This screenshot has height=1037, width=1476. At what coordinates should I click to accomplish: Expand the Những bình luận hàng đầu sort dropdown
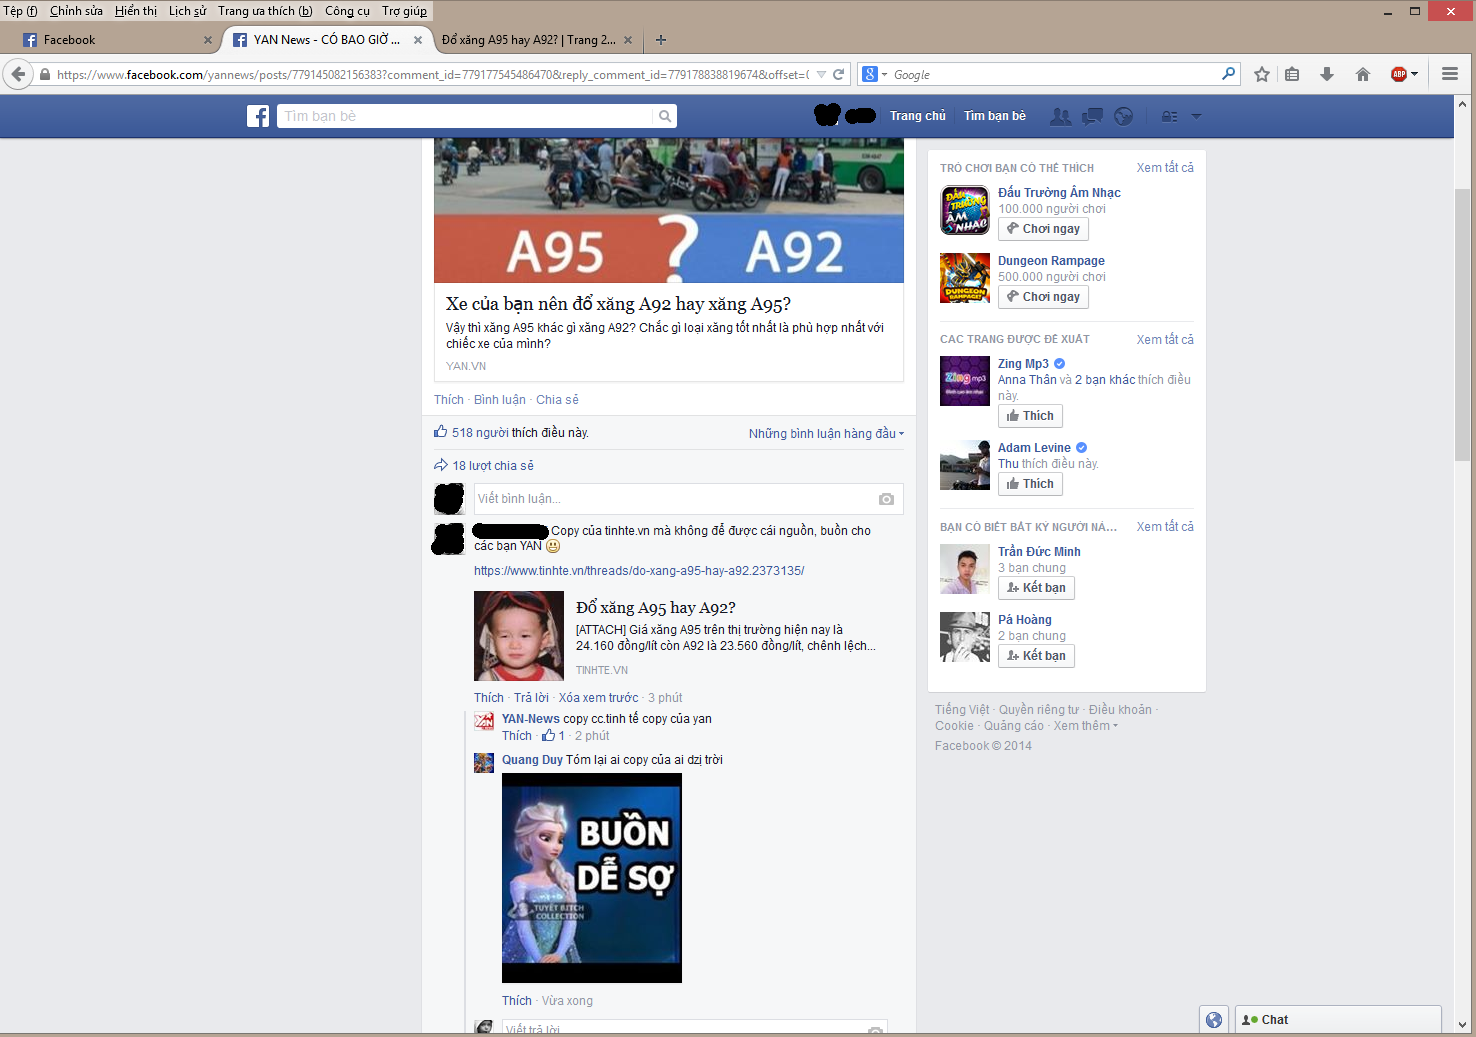click(x=826, y=433)
